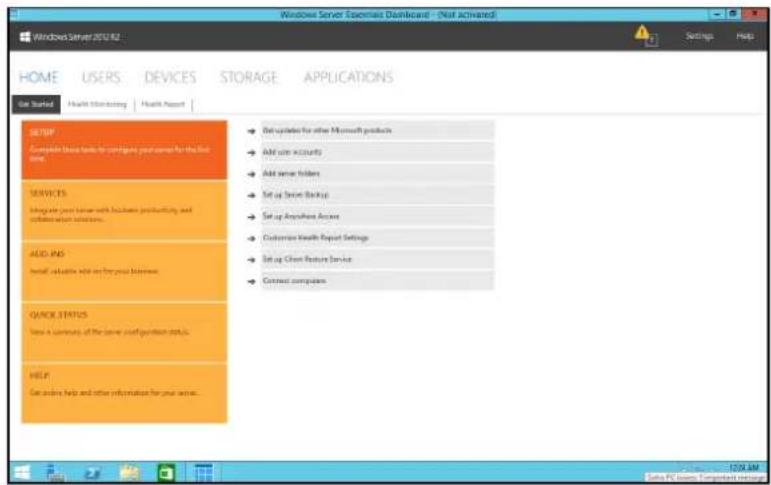Open the Set up Anywhere Access task
The width and height of the screenshot is (771, 485).
click(377, 216)
